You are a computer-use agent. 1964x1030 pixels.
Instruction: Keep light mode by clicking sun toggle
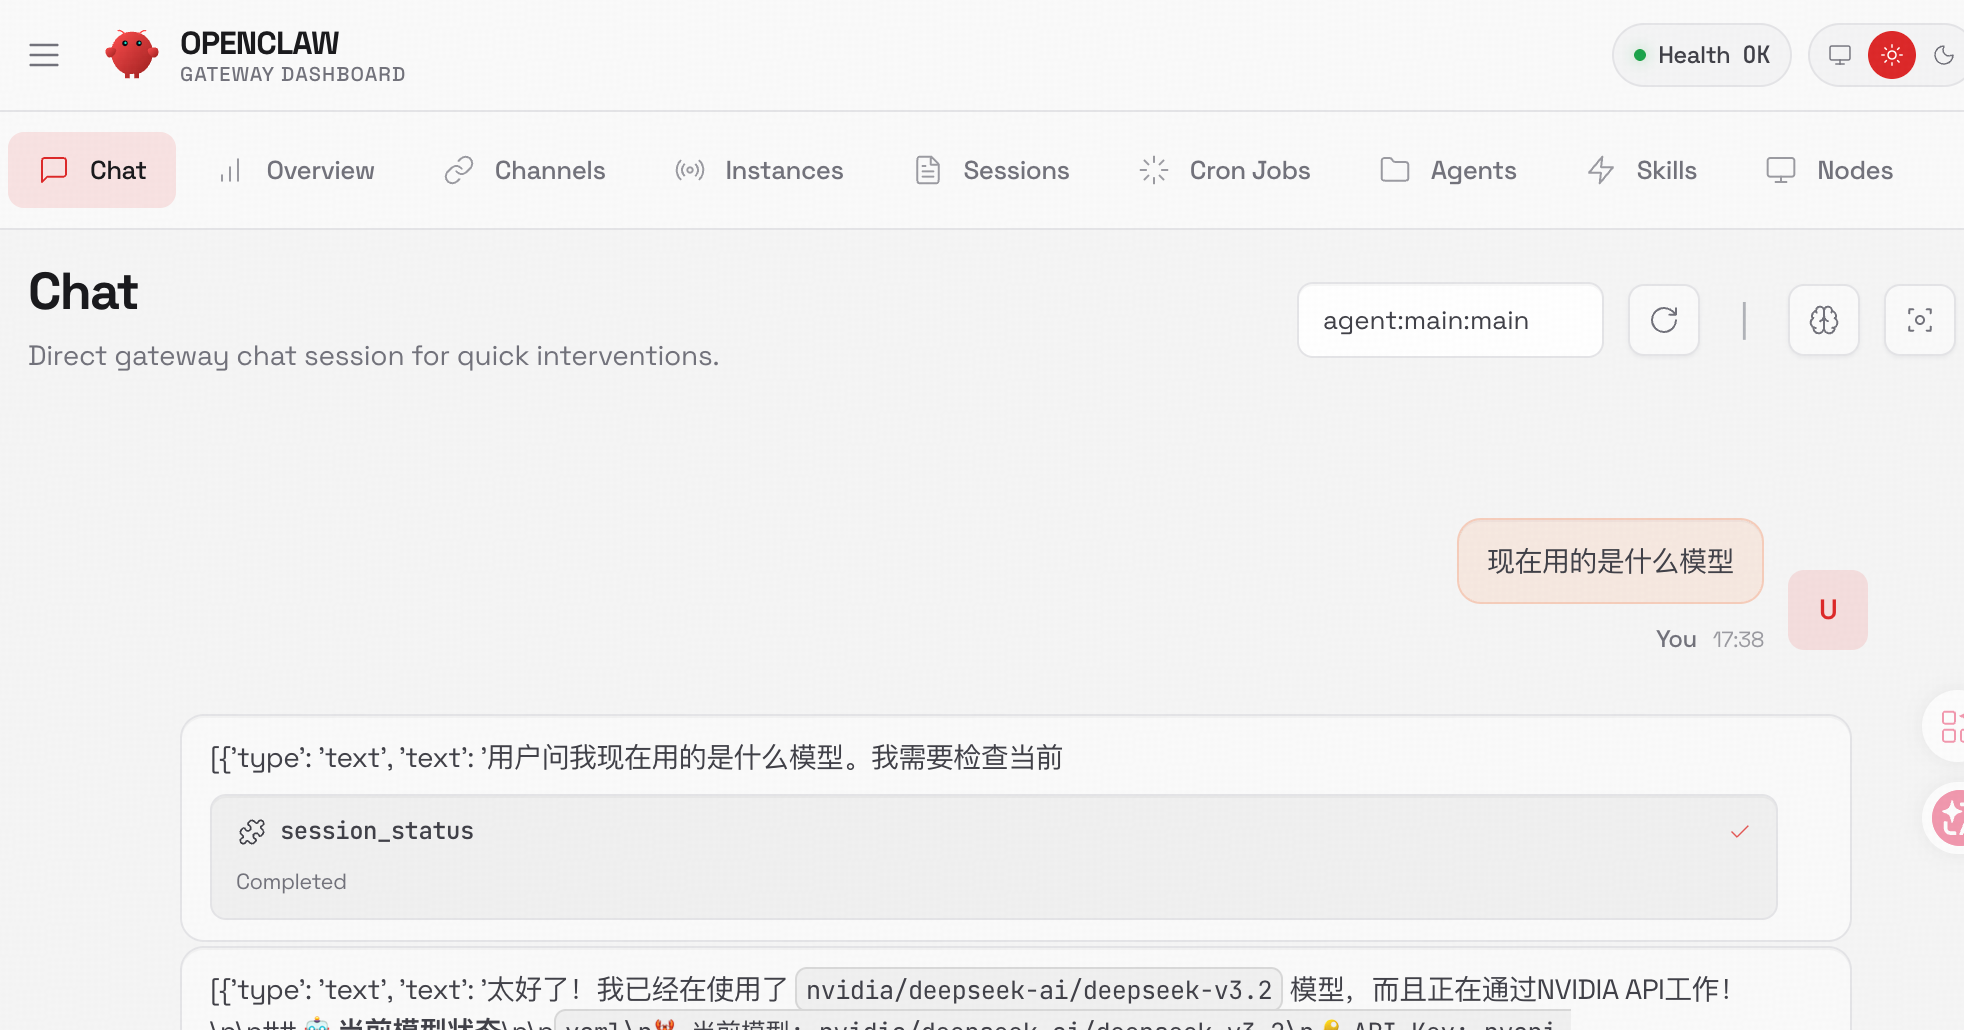[1891, 55]
